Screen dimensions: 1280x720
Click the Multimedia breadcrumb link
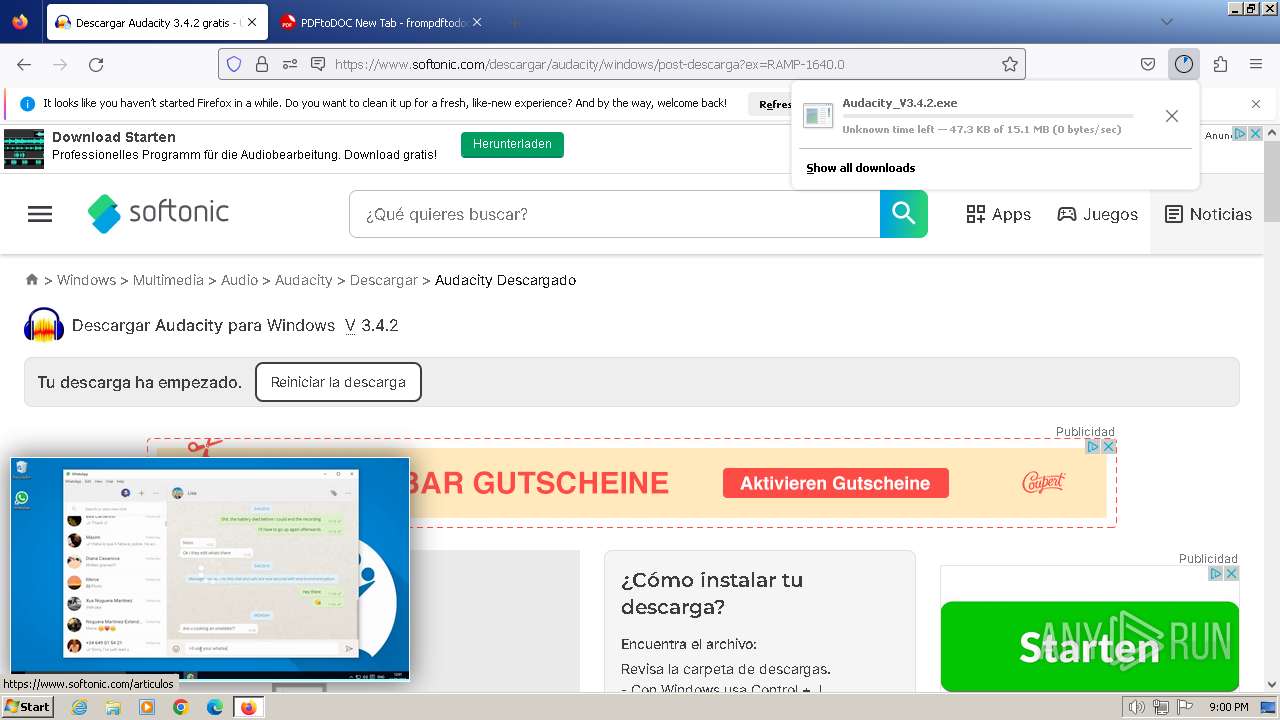tap(168, 280)
